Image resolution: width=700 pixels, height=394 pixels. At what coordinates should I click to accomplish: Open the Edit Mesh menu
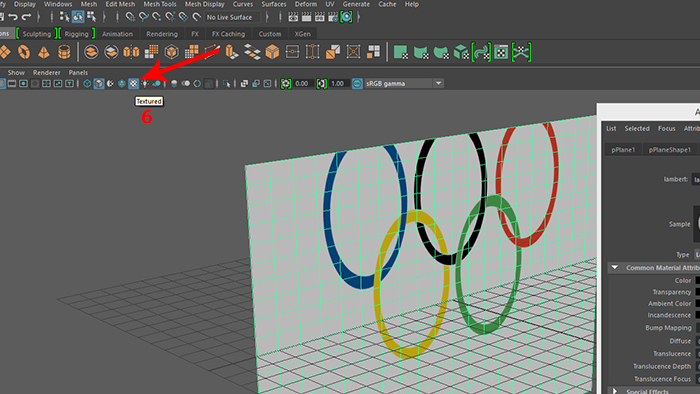[120, 4]
